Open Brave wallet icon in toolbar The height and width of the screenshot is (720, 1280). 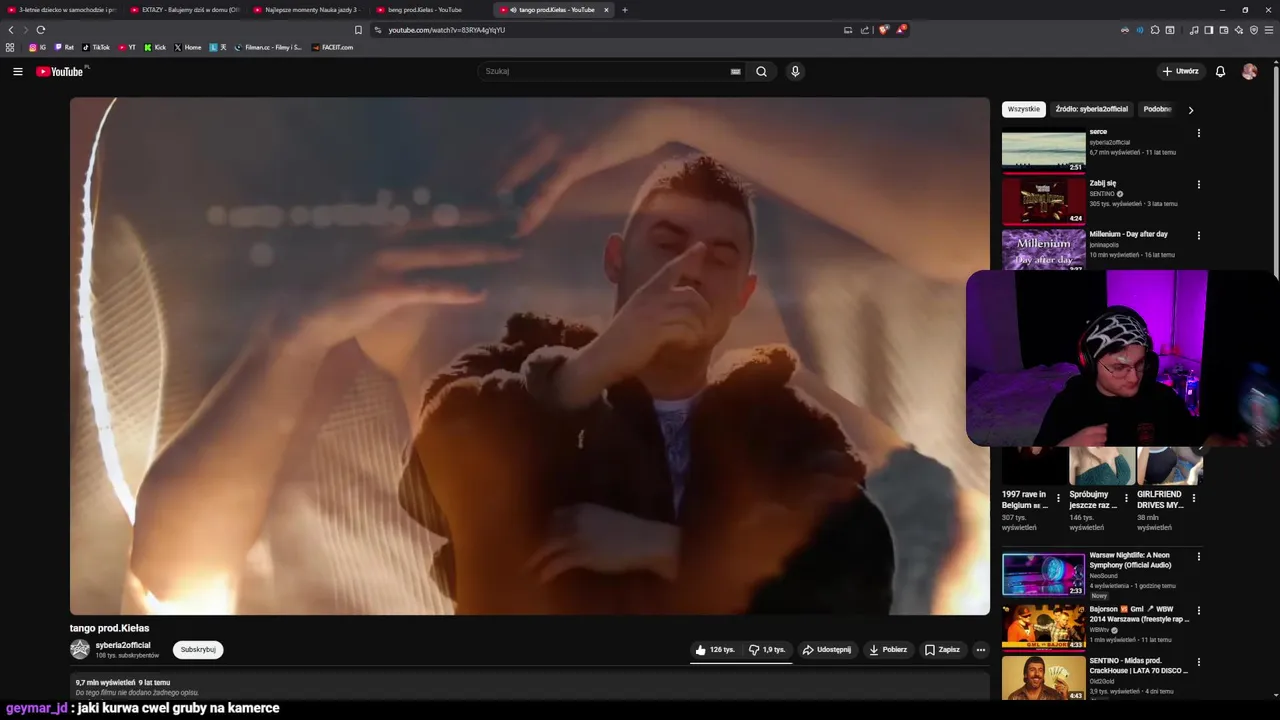[x=1224, y=30]
